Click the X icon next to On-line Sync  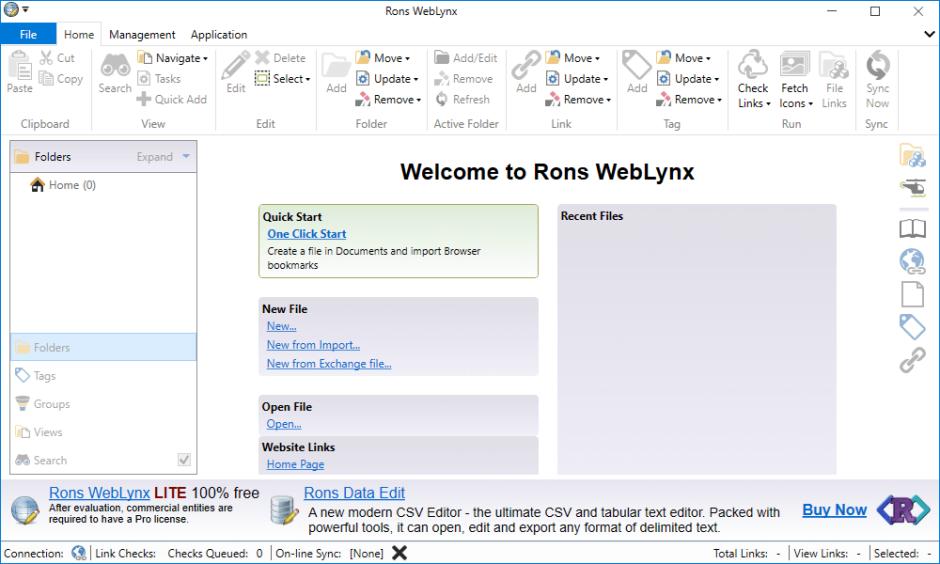399,553
